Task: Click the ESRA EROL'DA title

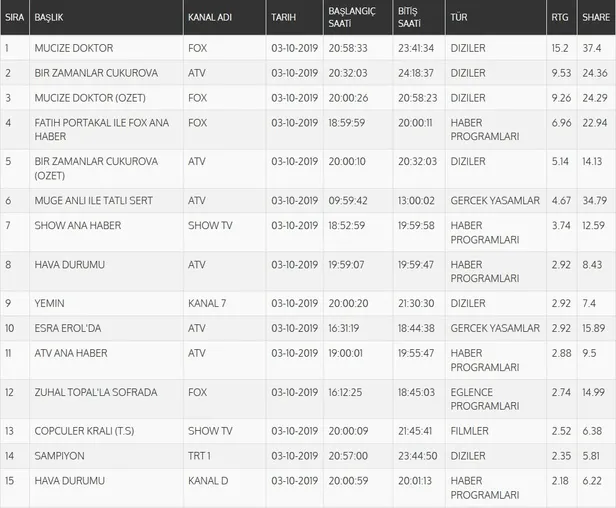Action: point(67,328)
